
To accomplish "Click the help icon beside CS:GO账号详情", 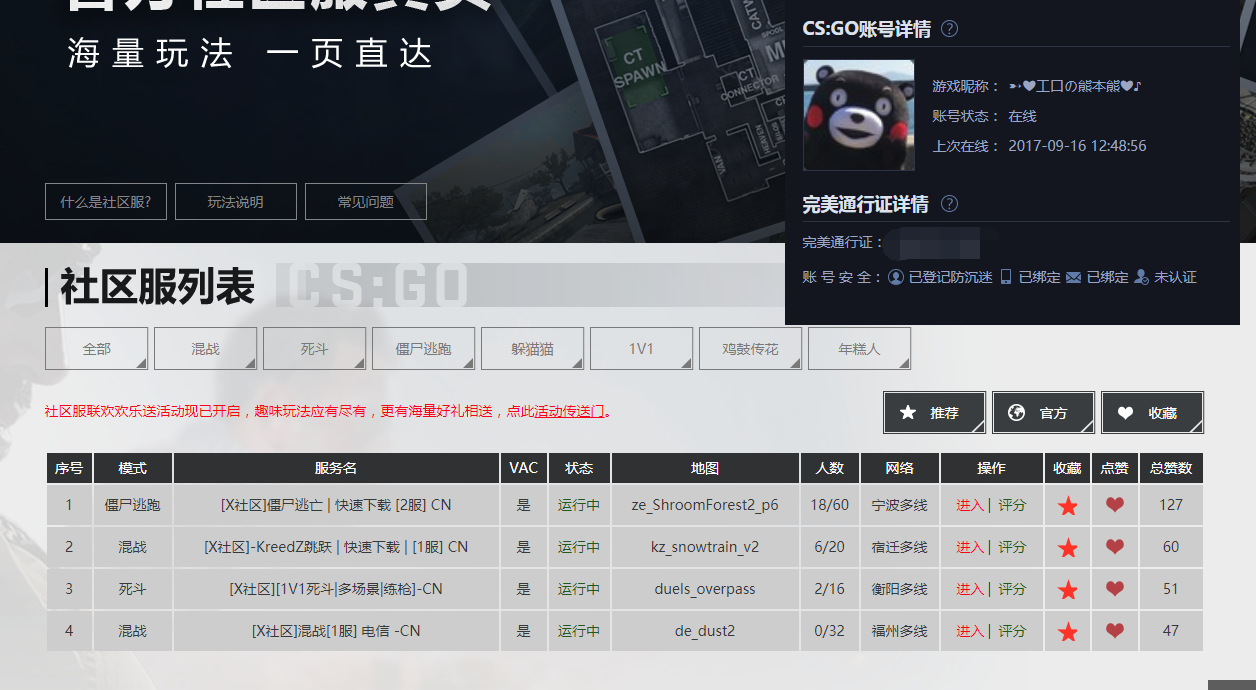I will tap(948, 29).
